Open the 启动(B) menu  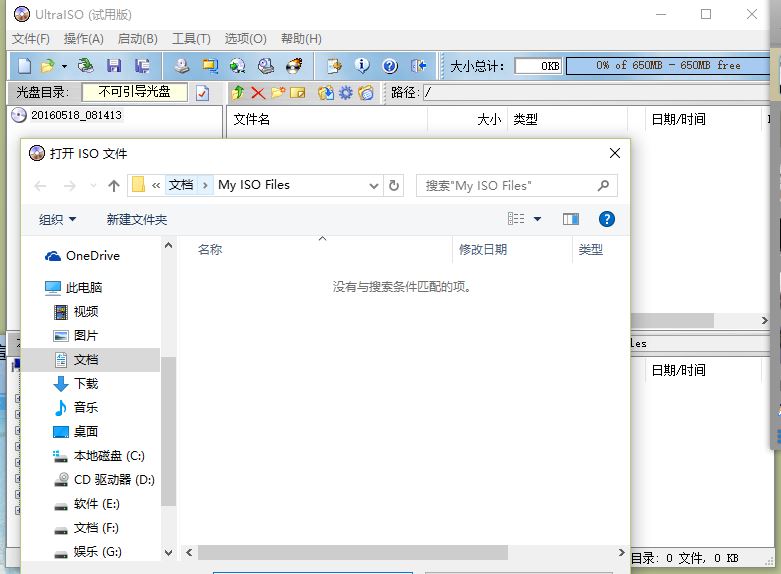pyautogui.click(x=138, y=39)
